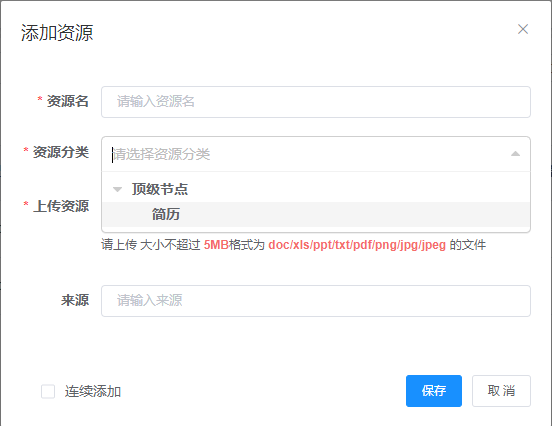552x426 pixels.
Task: Collapse the 顶级节点 tree triangle
Action: [117, 189]
